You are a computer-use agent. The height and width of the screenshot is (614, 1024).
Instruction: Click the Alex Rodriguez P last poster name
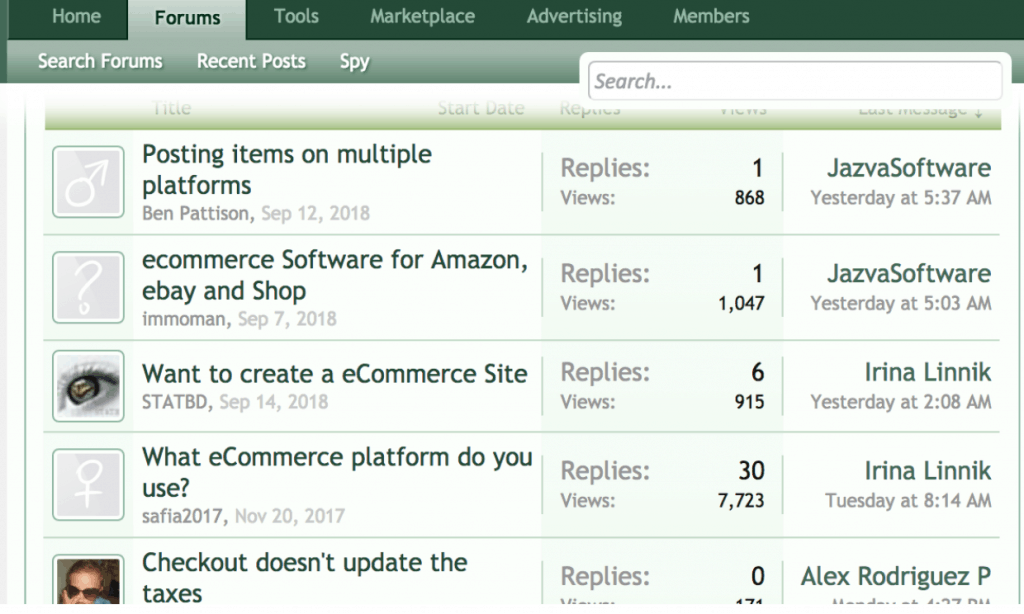pos(895,576)
